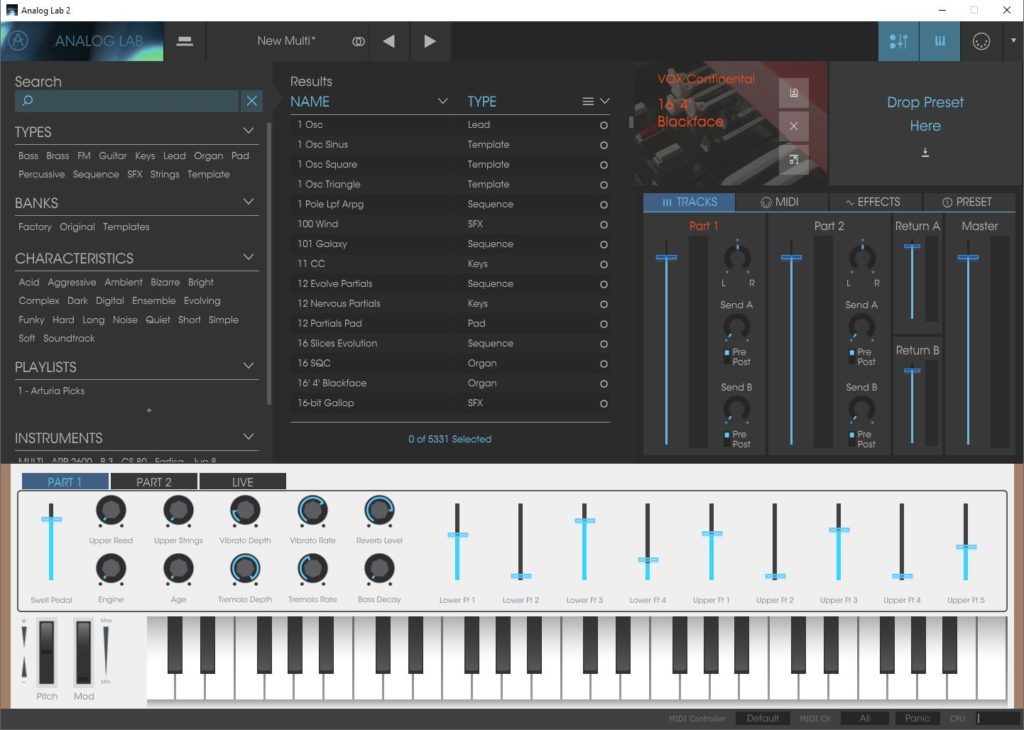Click the Master volume fader

[968, 258]
